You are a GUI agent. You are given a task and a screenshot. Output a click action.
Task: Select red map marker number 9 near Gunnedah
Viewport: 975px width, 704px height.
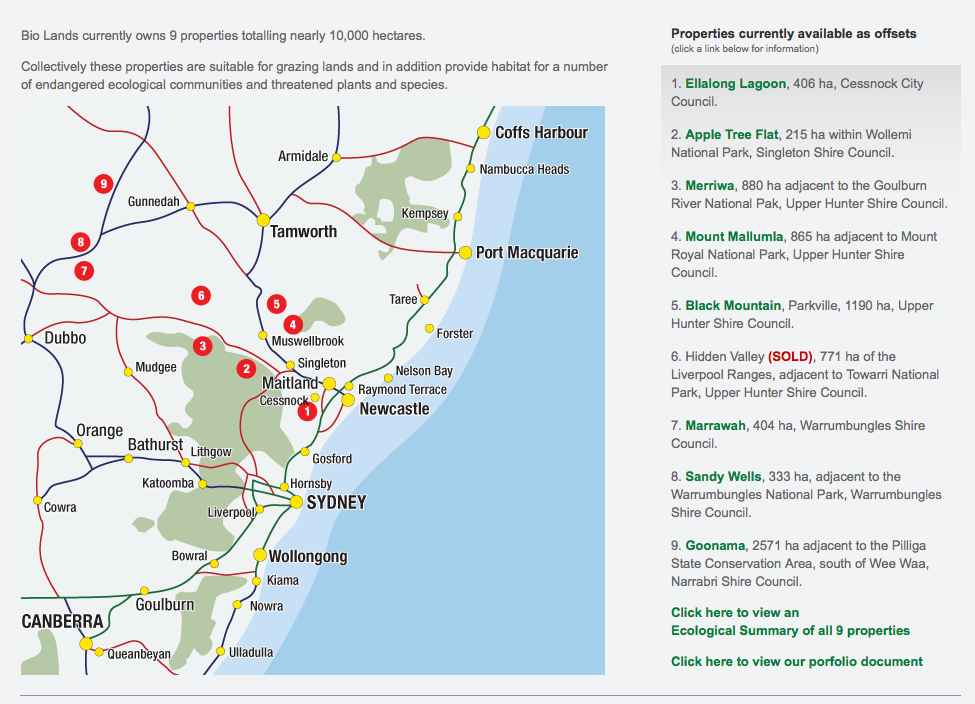point(102,183)
